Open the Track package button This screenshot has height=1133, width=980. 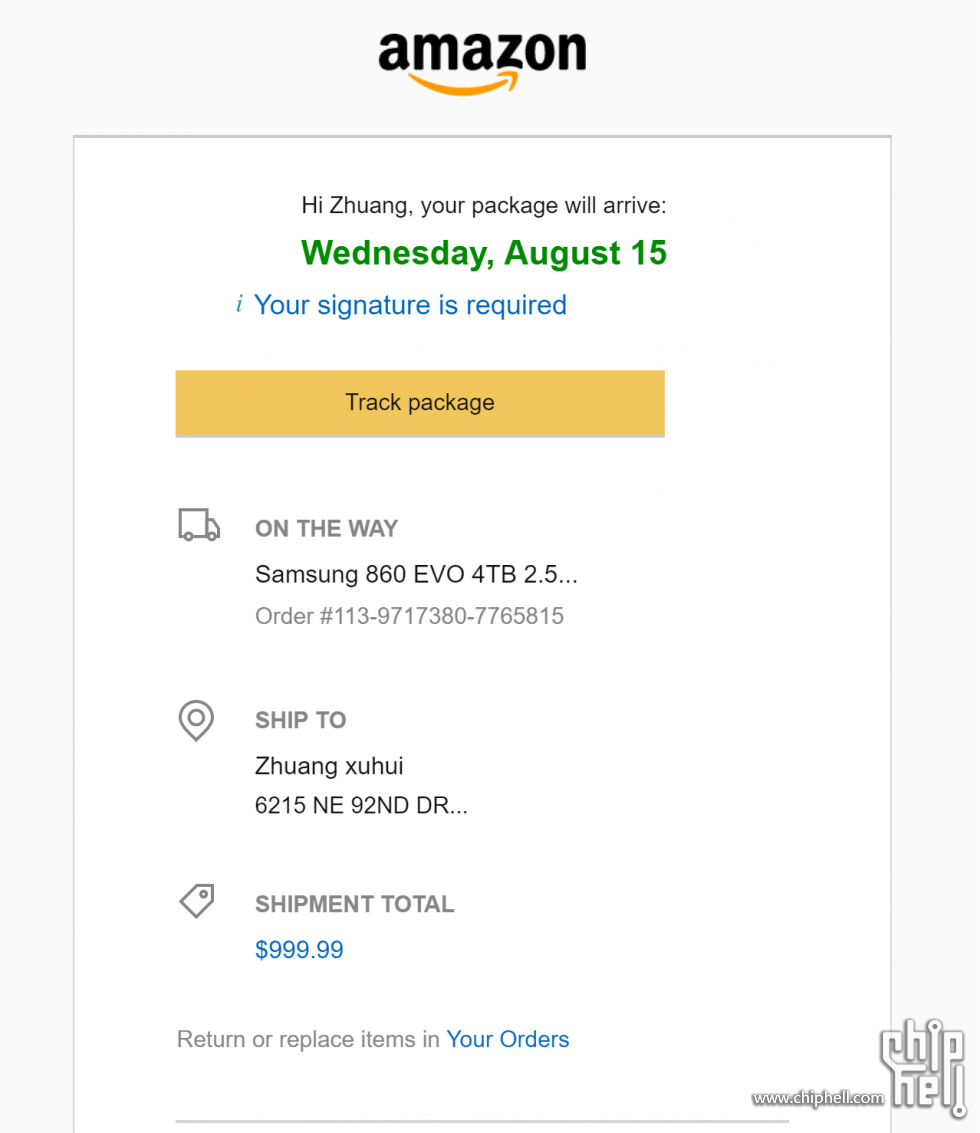[x=420, y=403]
